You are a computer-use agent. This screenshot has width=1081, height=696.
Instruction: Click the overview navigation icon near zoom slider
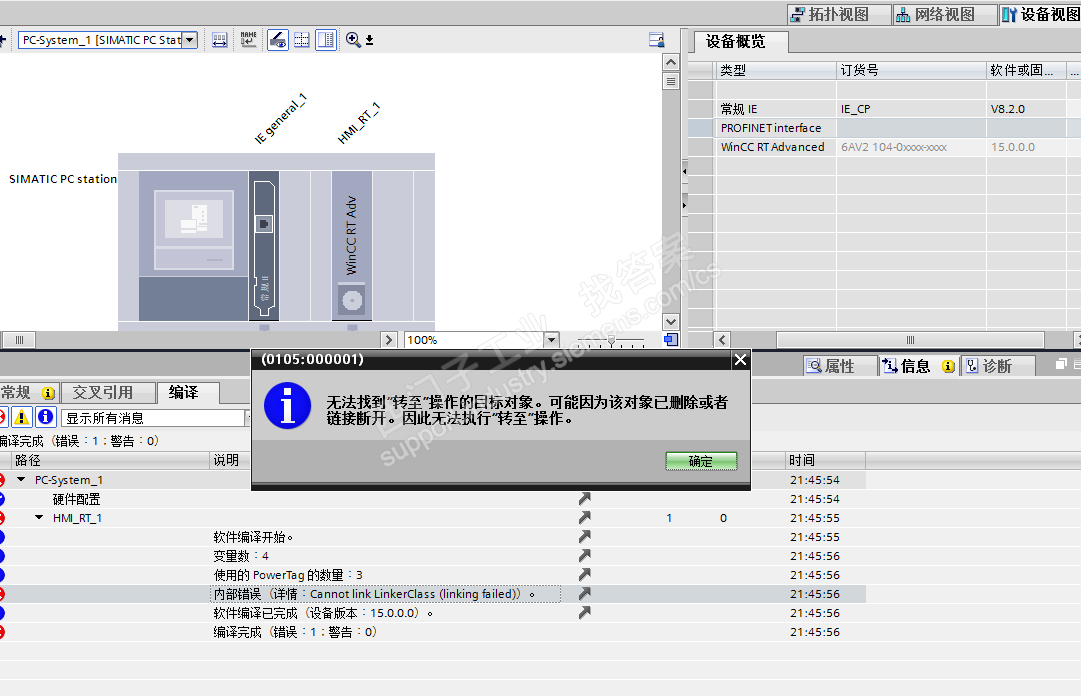(x=671, y=340)
